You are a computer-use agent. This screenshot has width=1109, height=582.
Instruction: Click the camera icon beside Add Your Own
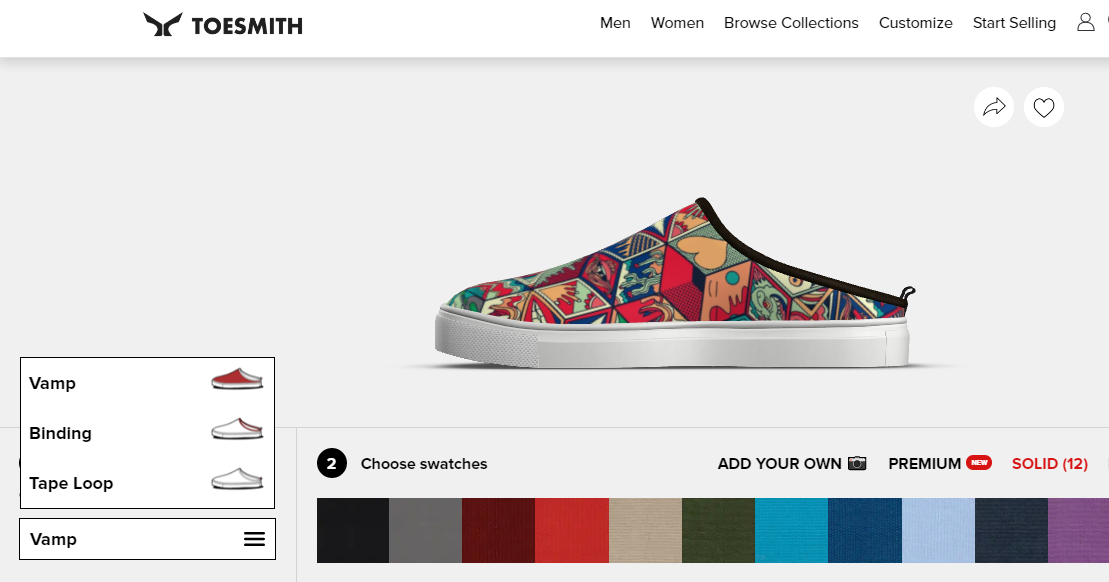pos(857,463)
